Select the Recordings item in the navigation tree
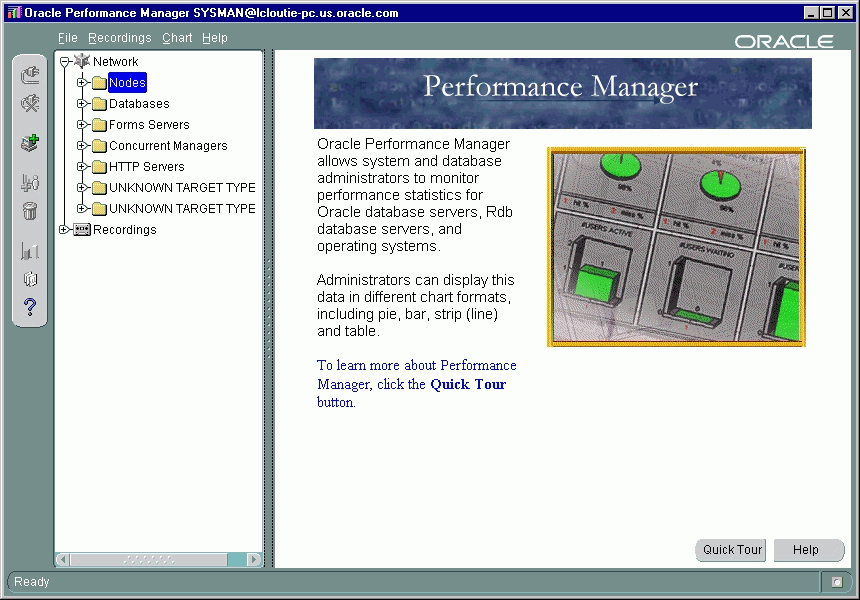Viewport: 860px width, 600px height. [x=123, y=229]
